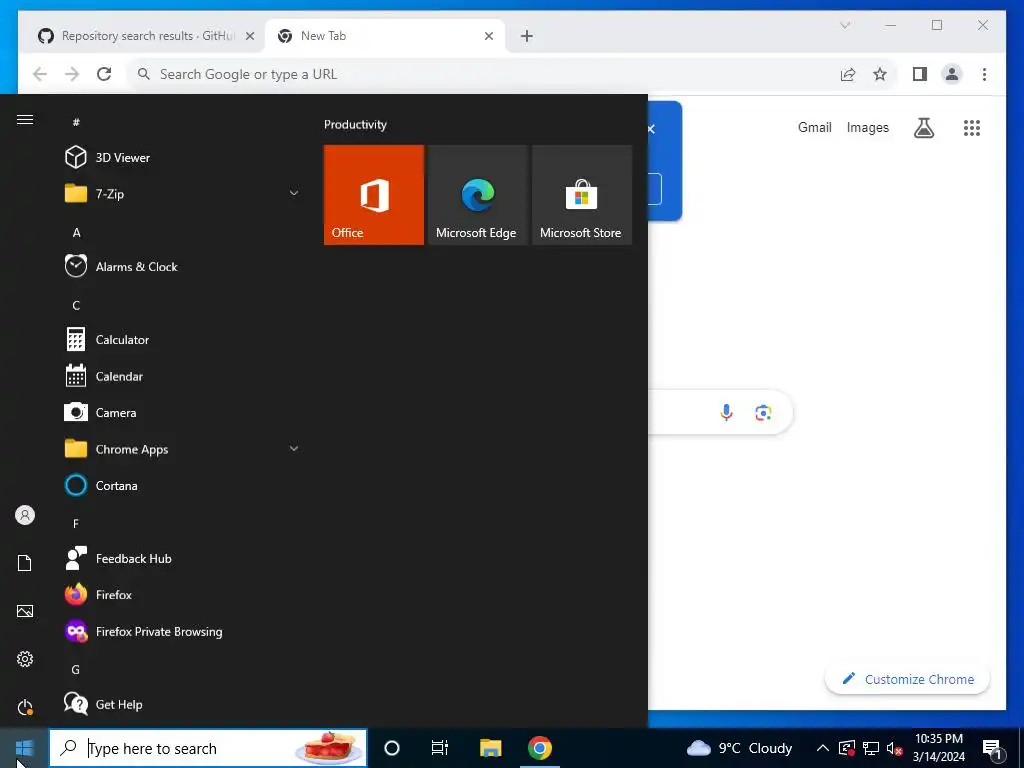Viewport: 1024px width, 768px height.
Task: Click the Chrome address bar
Action: pos(483,74)
